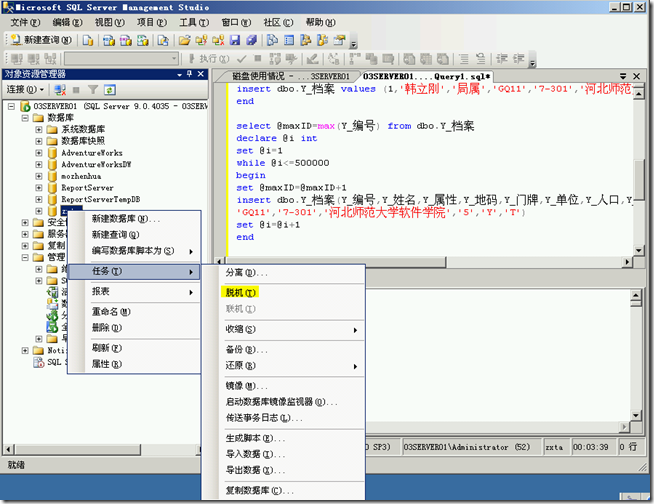Open the 社区(C) menu
Viewport: 654px width, 504px height.
(x=278, y=22)
